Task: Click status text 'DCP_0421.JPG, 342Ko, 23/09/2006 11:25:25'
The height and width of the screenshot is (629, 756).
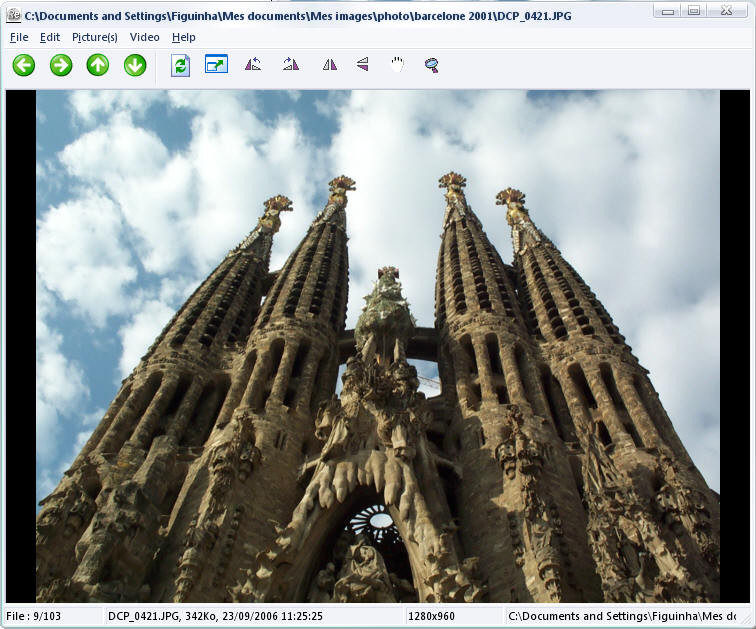Action: coord(215,616)
